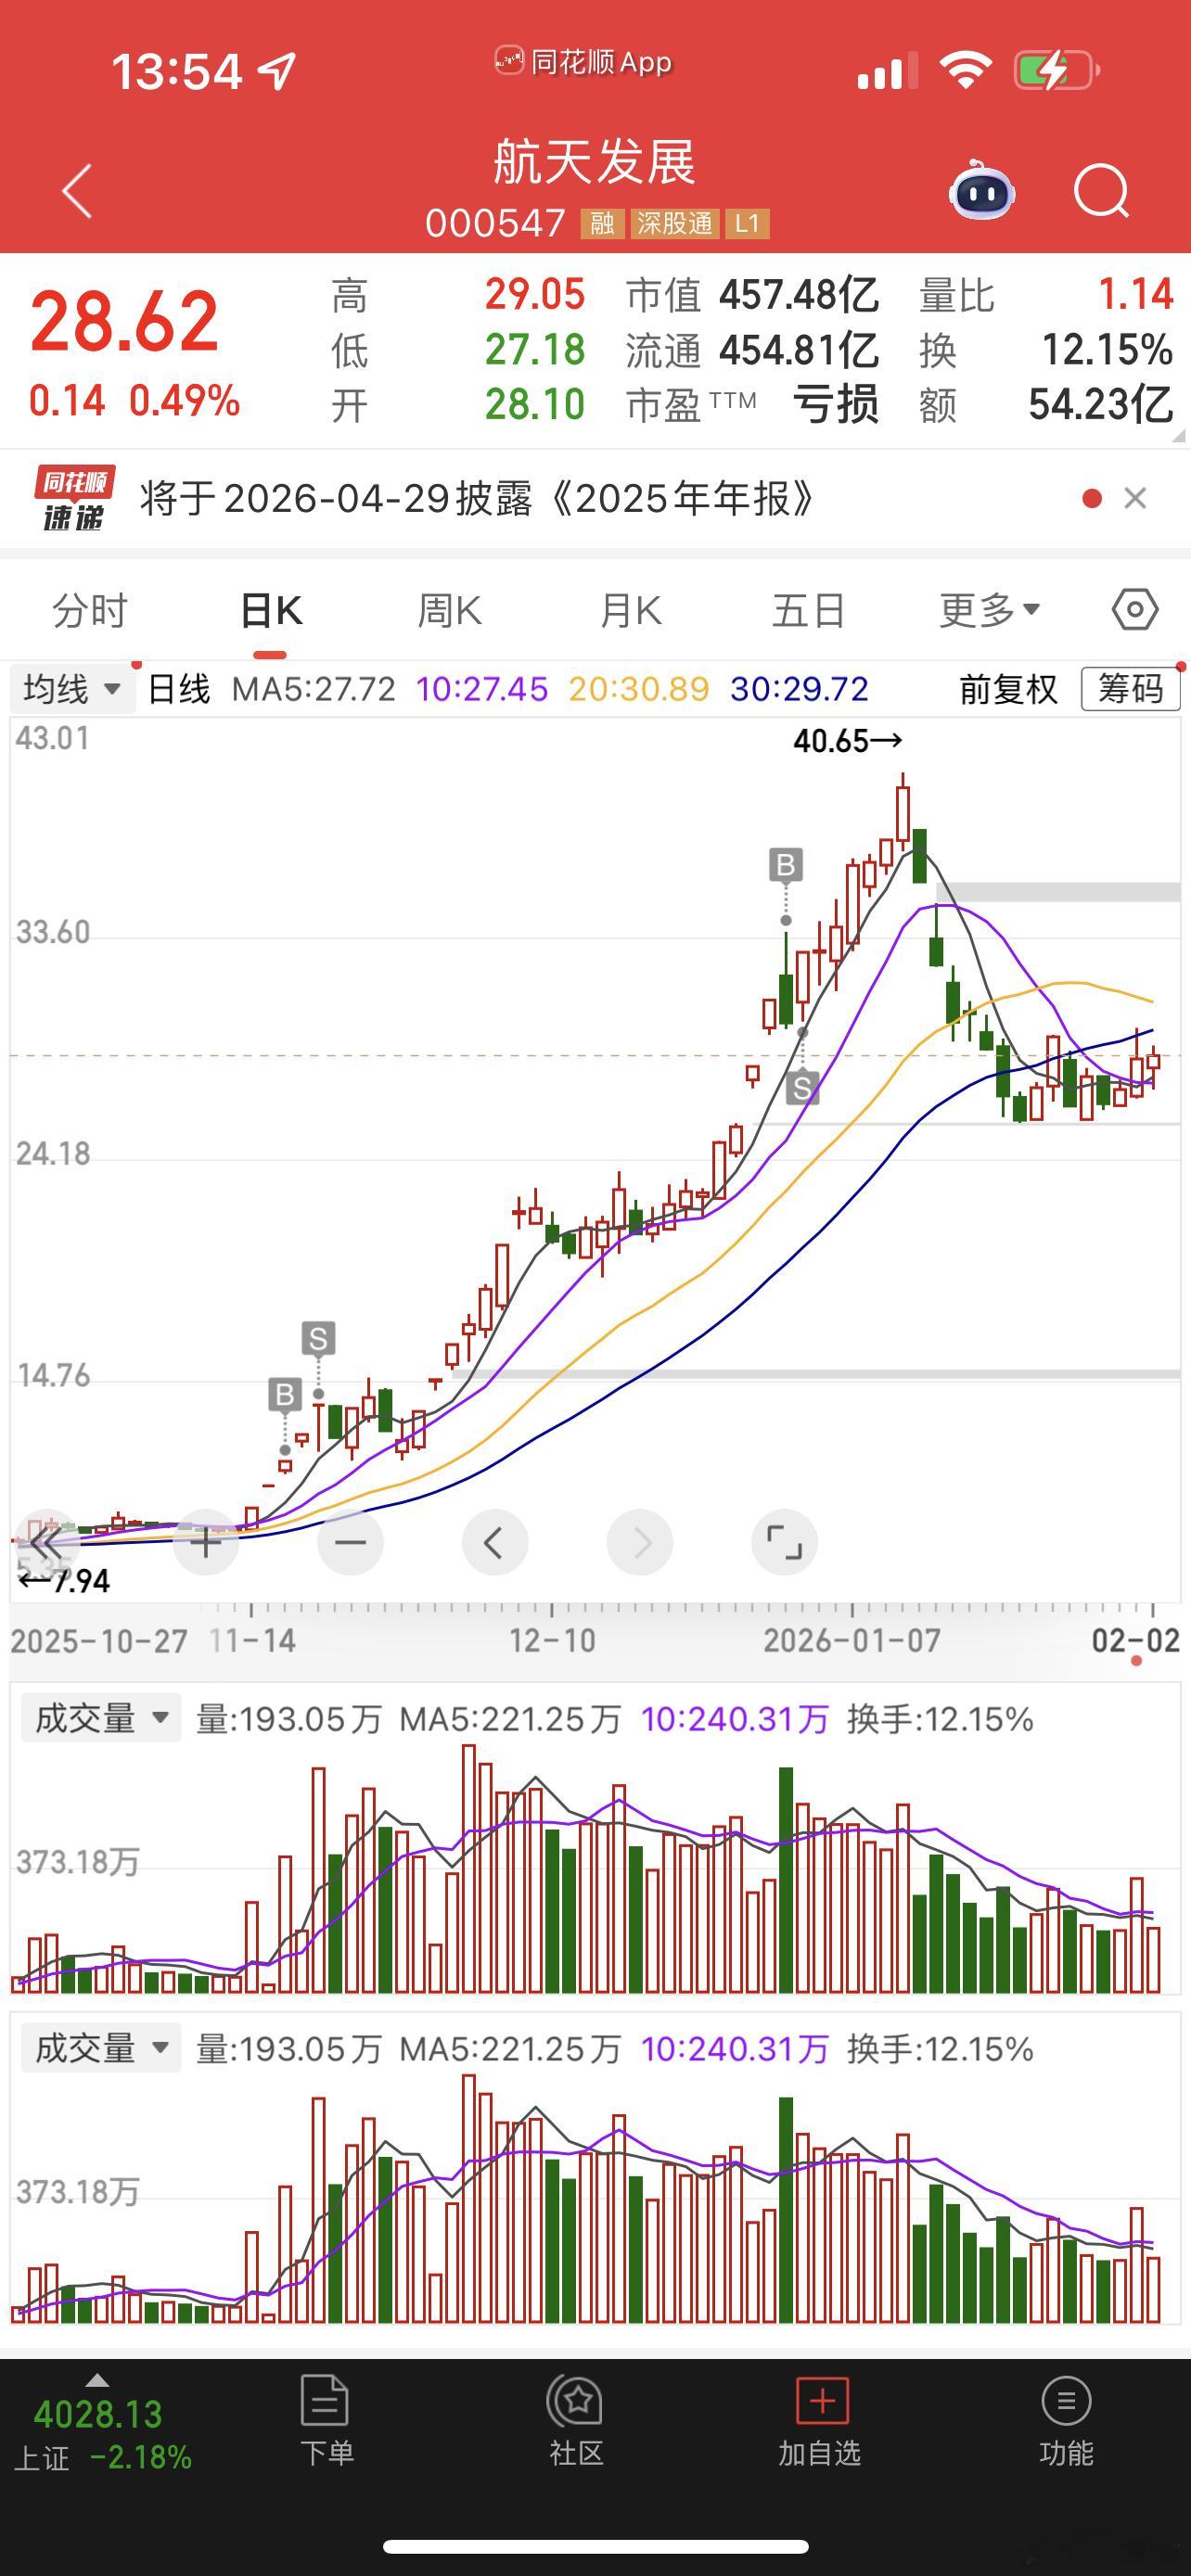Tap the high price 29.05
The width and height of the screenshot is (1191, 2576).
(x=535, y=294)
